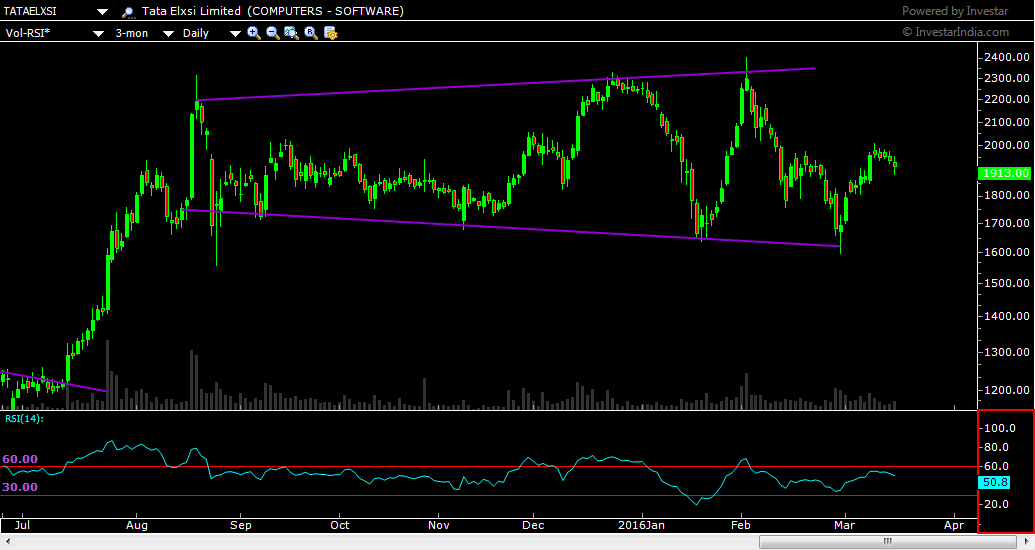Click the RSI(14) indicator label
The image size is (1035, 550).
point(24,419)
